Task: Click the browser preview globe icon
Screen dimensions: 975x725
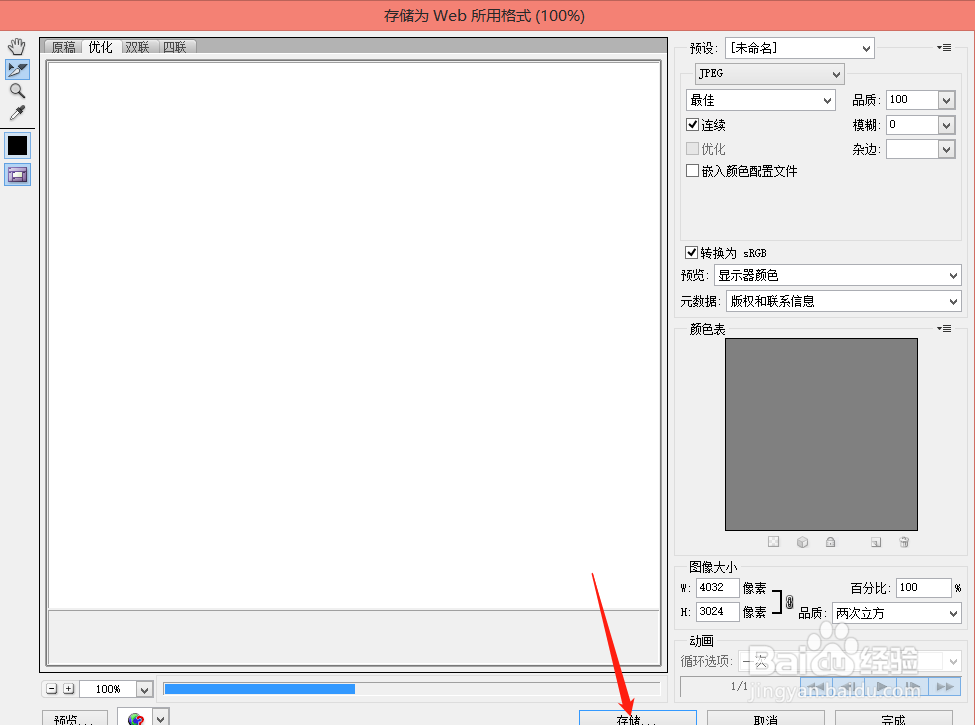Action: pyautogui.click(x=136, y=718)
